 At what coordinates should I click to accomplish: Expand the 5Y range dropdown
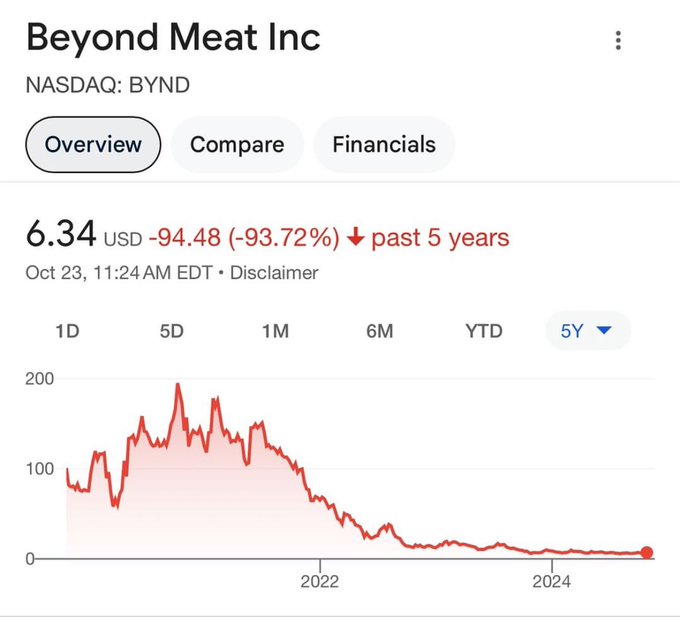click(x=587, y=331)
